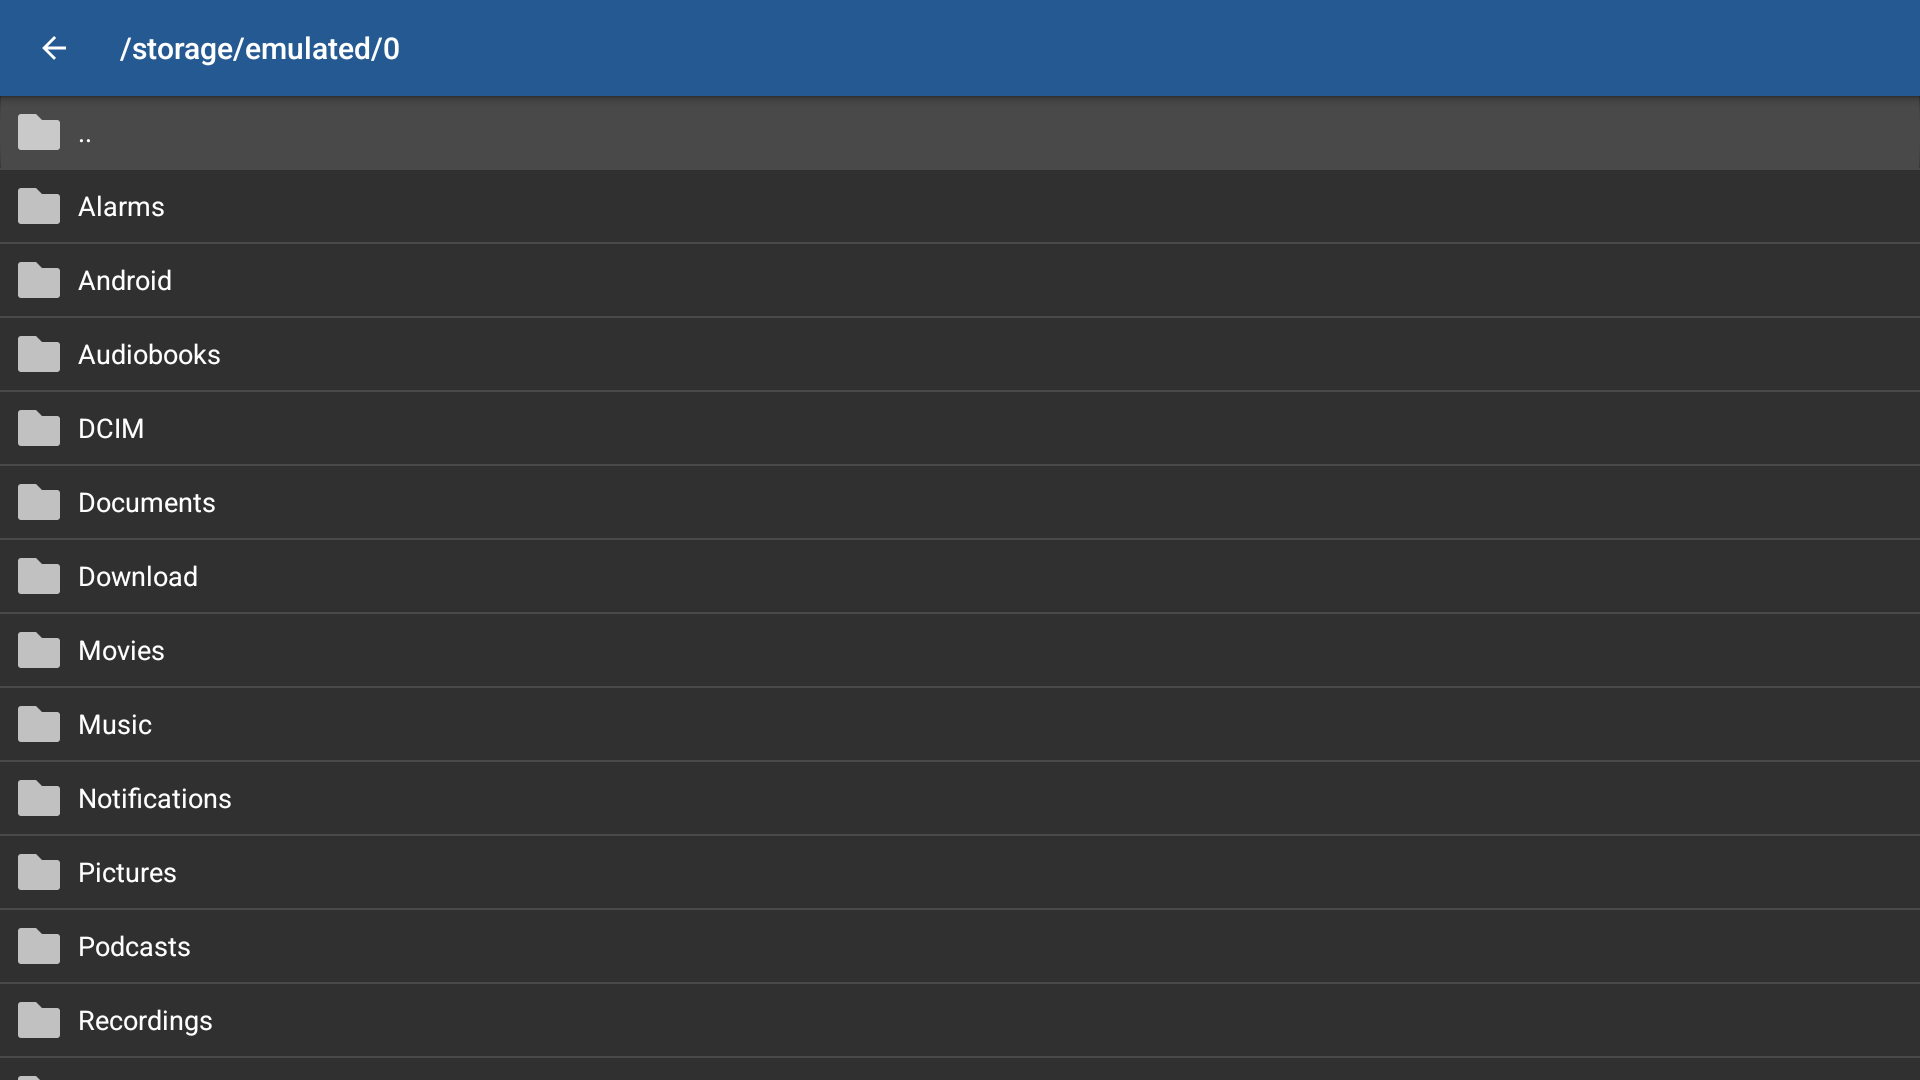
Task: Click the parent directory folder icon
Action: 39,133
